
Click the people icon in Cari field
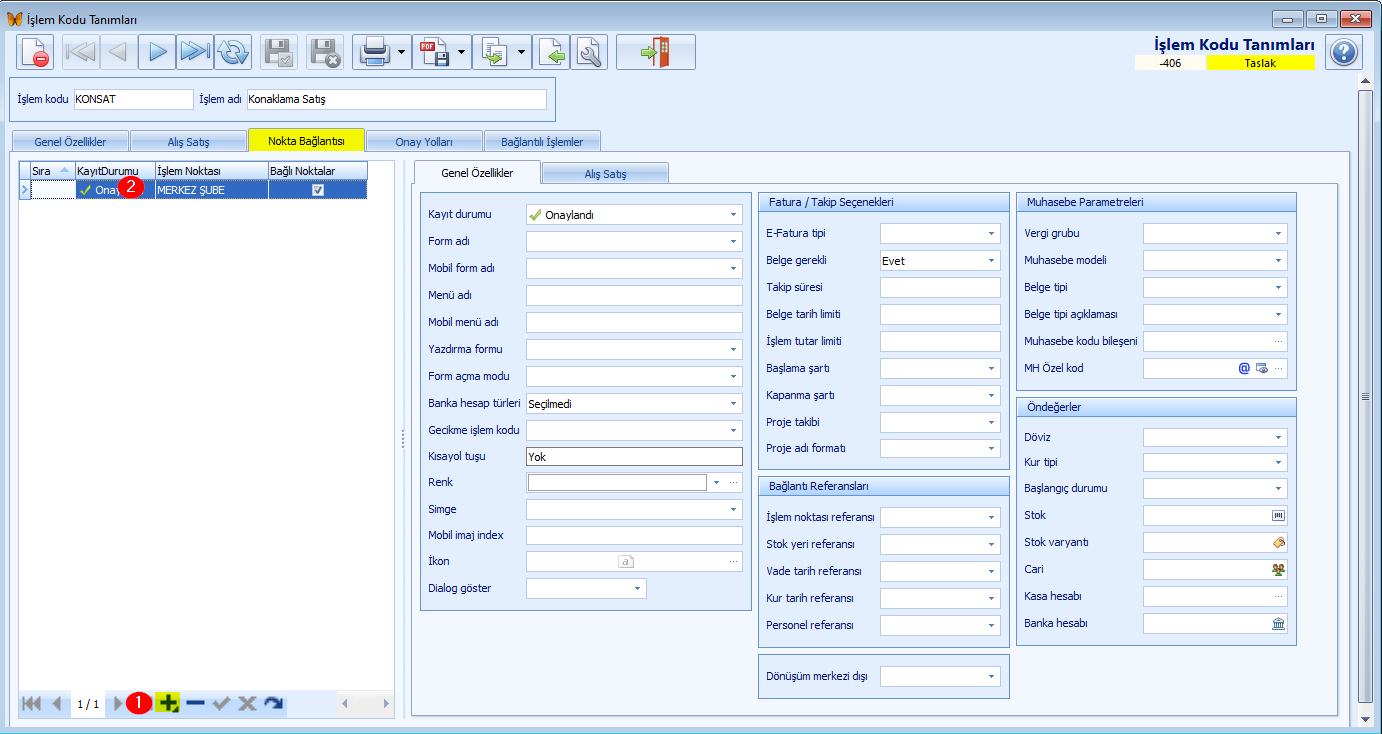[x=1277, y=570]
